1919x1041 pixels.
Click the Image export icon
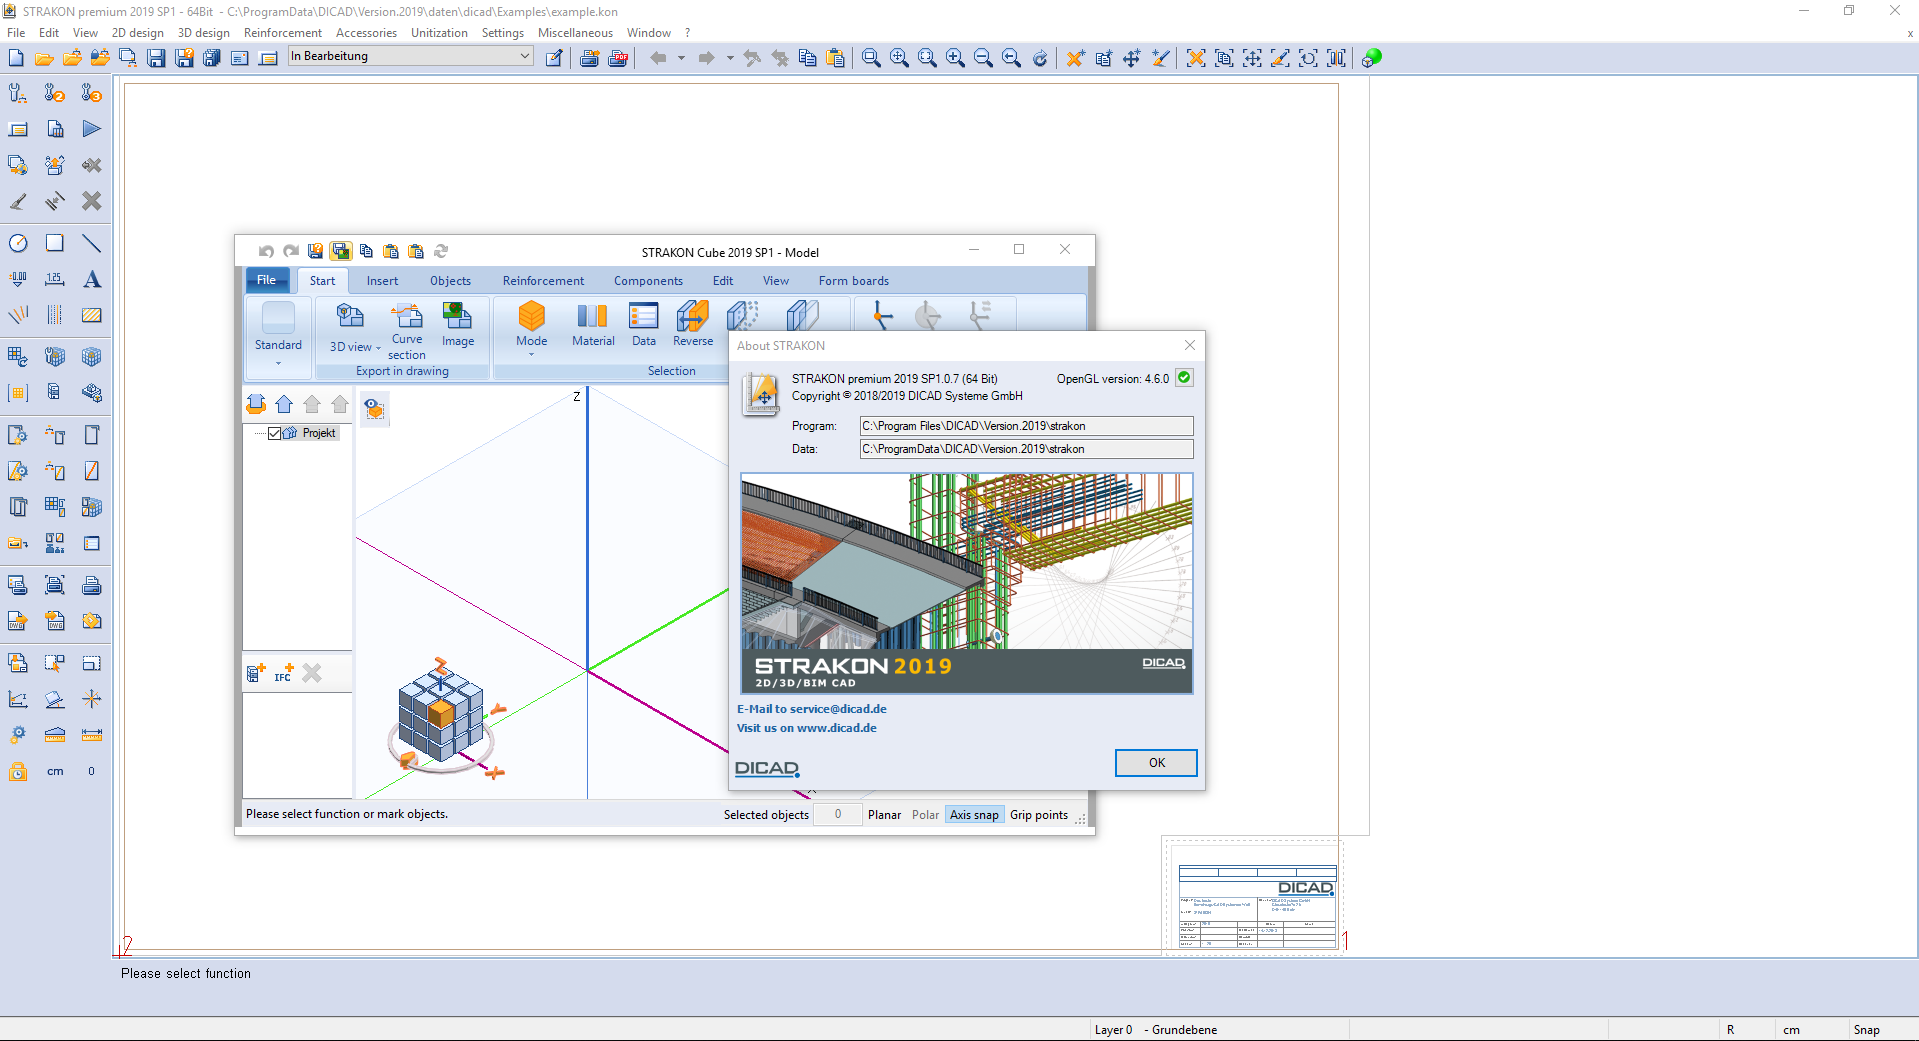(458, 325)
